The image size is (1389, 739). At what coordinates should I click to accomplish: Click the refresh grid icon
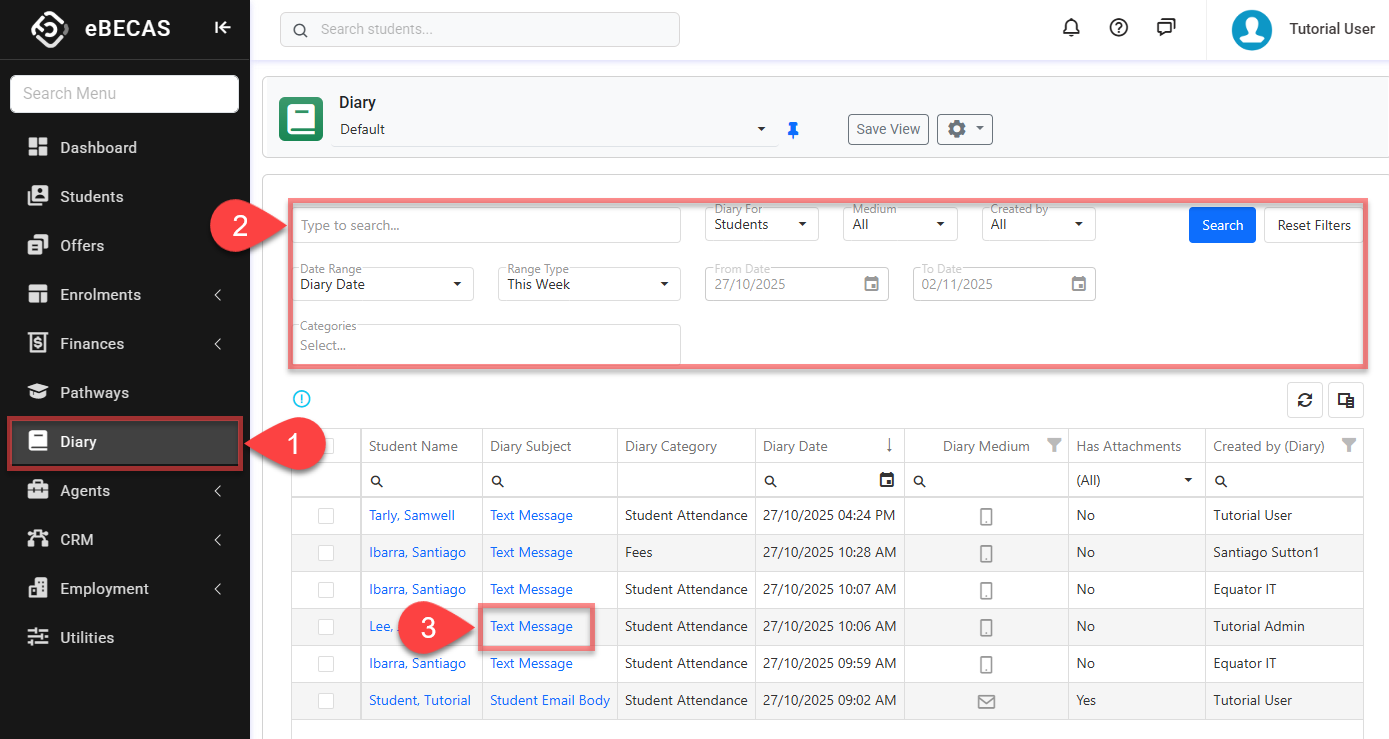[x=1304, y=400]
